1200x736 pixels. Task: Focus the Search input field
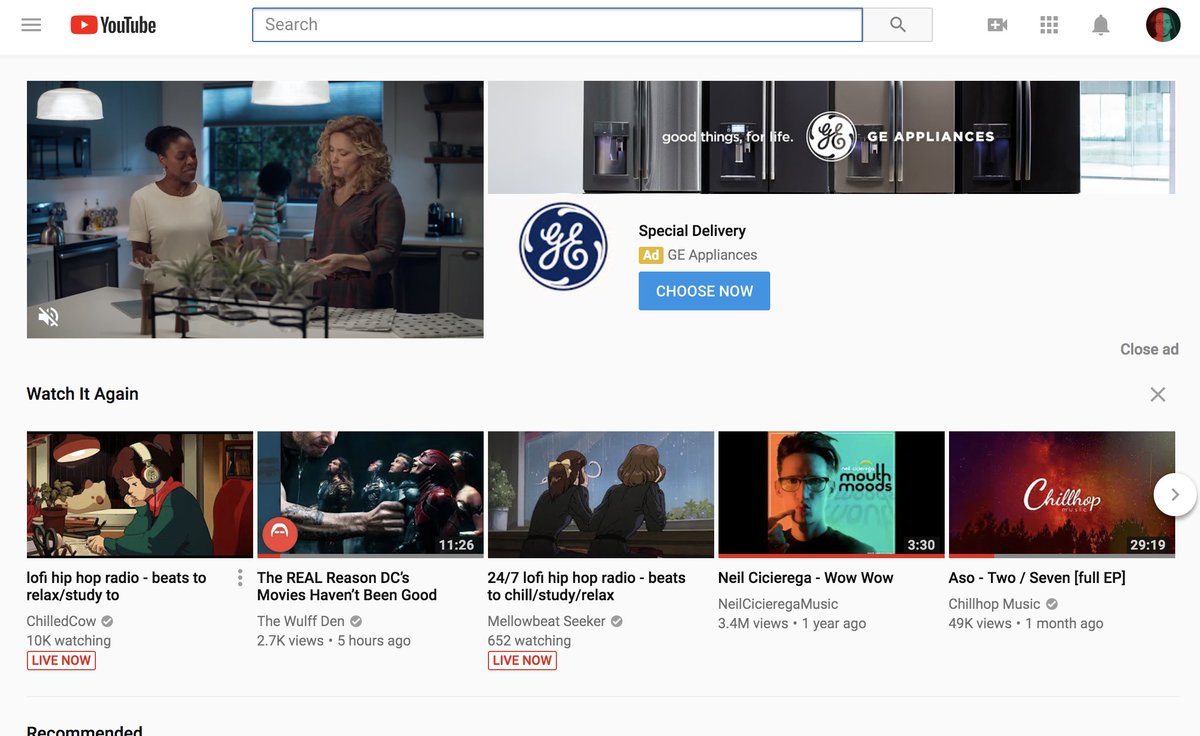pyautogui.click(x=557, y=25)
